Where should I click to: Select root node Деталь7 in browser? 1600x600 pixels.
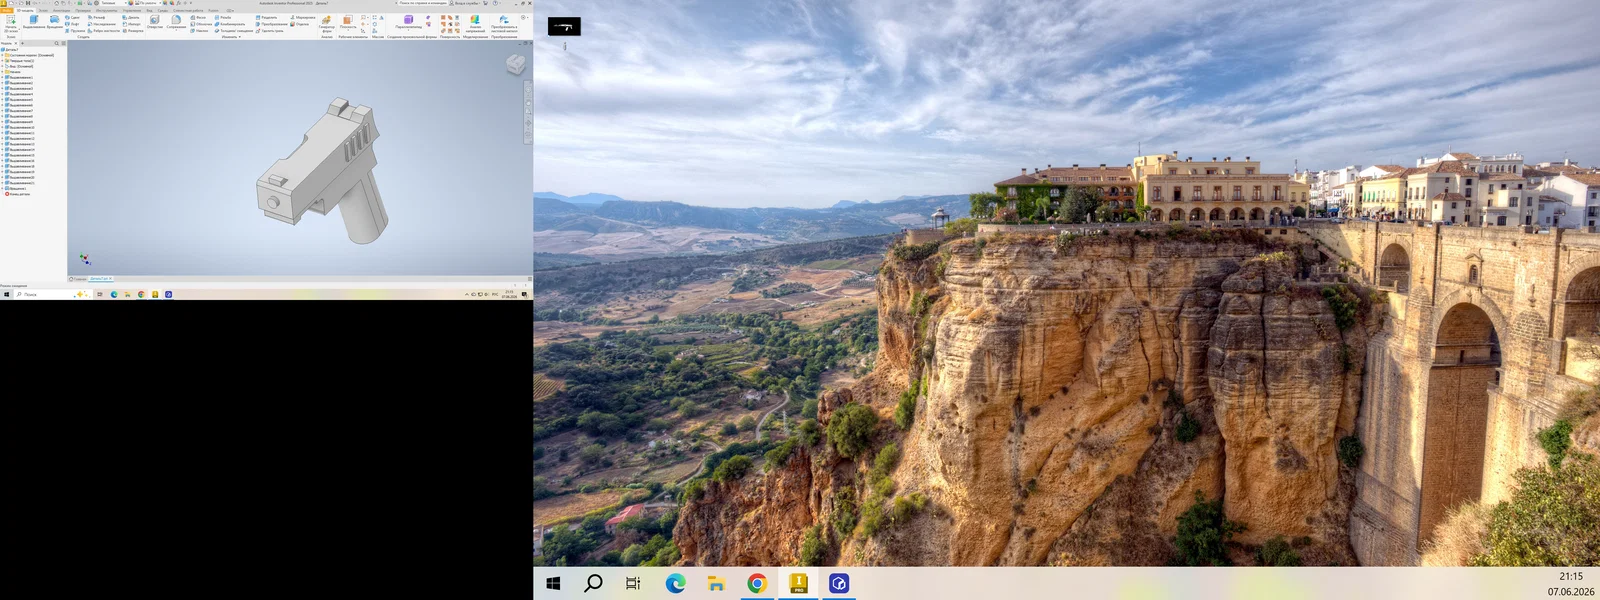pos(10,49)
